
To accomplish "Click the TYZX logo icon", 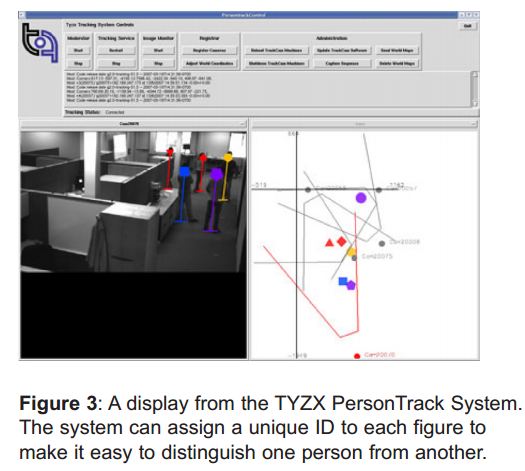I will click(x=40, y=43).
